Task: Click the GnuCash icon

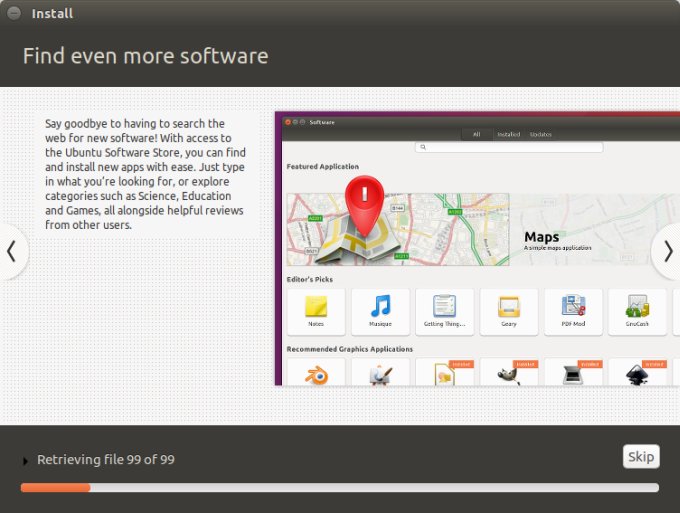Action: [x=637, y=307]
